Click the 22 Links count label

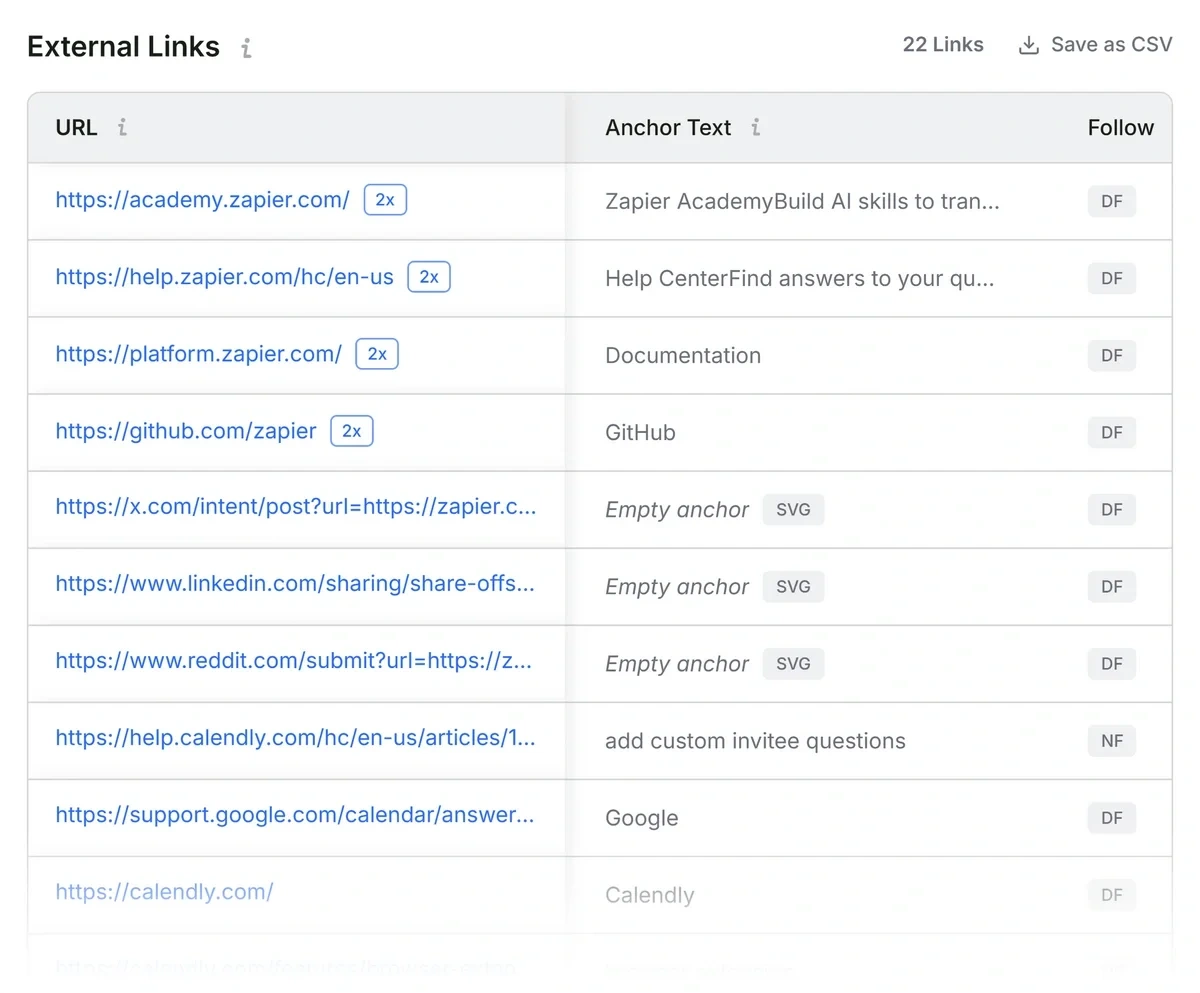coord(943,45)
